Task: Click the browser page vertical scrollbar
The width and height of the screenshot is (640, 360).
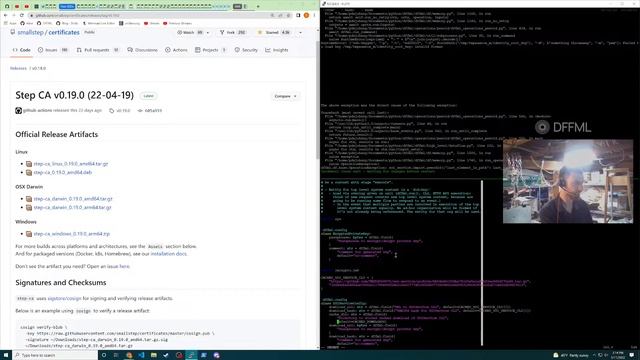Action: 318,100
